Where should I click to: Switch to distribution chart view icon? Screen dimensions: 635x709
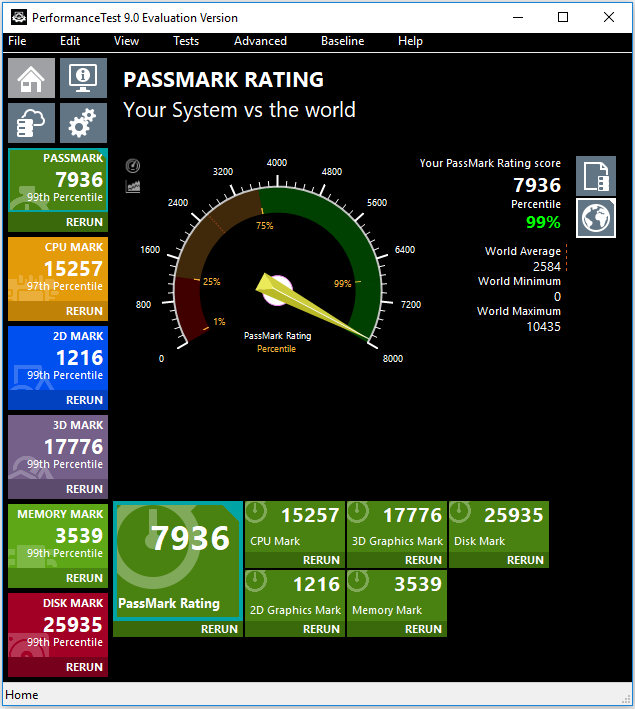coord(133,186)
